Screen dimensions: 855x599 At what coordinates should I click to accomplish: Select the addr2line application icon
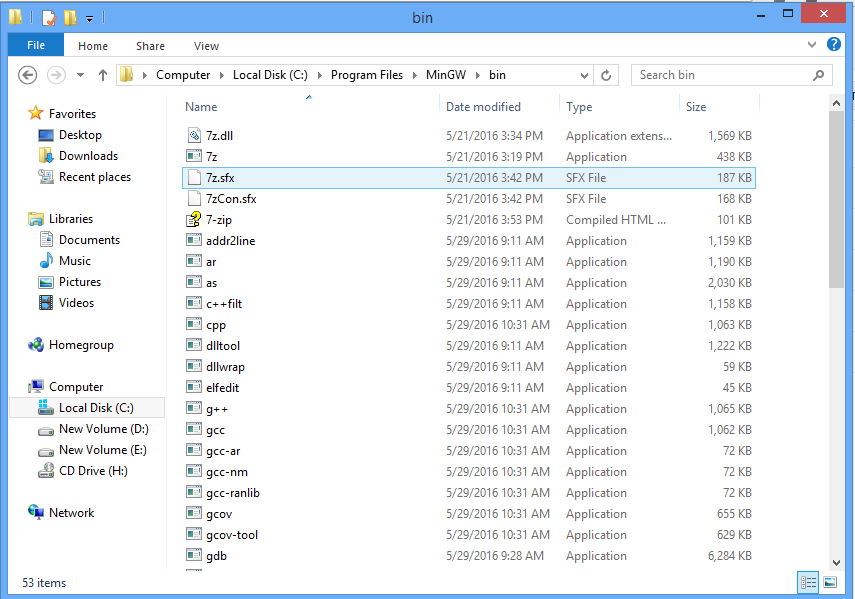point(194,240)
